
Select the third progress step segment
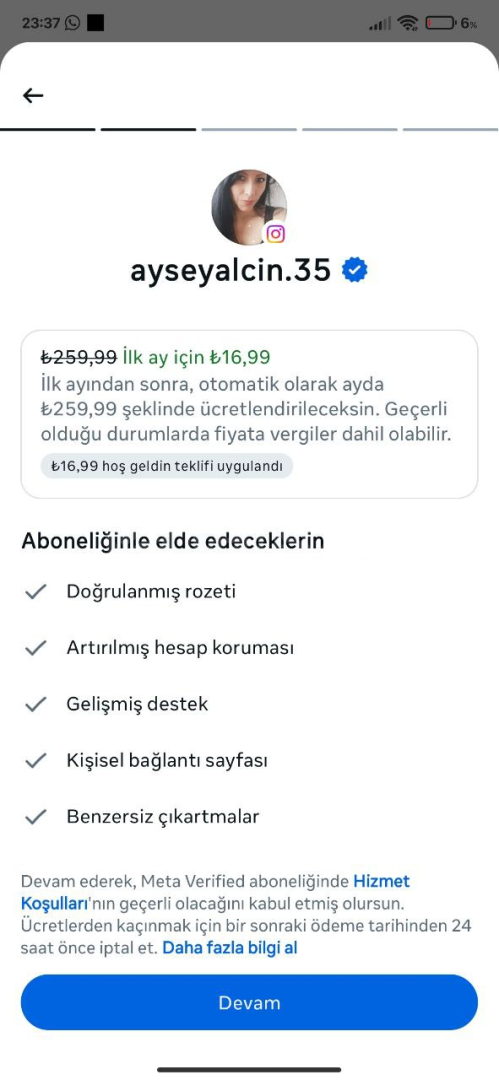click(x=249, y=129)
